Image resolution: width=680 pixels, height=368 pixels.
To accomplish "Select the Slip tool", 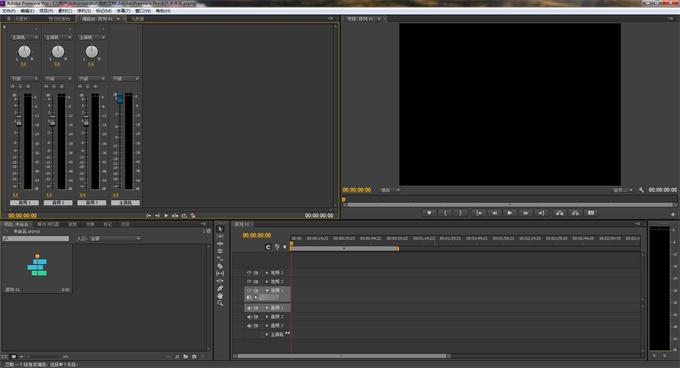I will [x=220, y=273].
